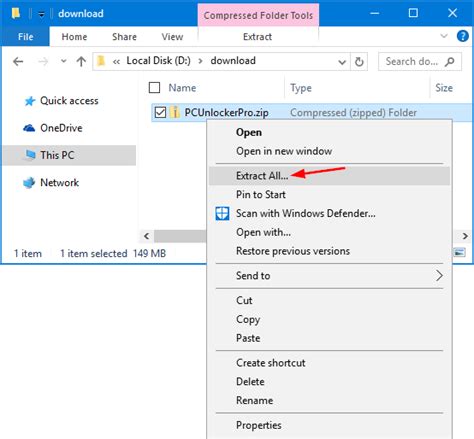Switch to the View ribbon tab
474x439 pixels.
click(x=172, y=37)
